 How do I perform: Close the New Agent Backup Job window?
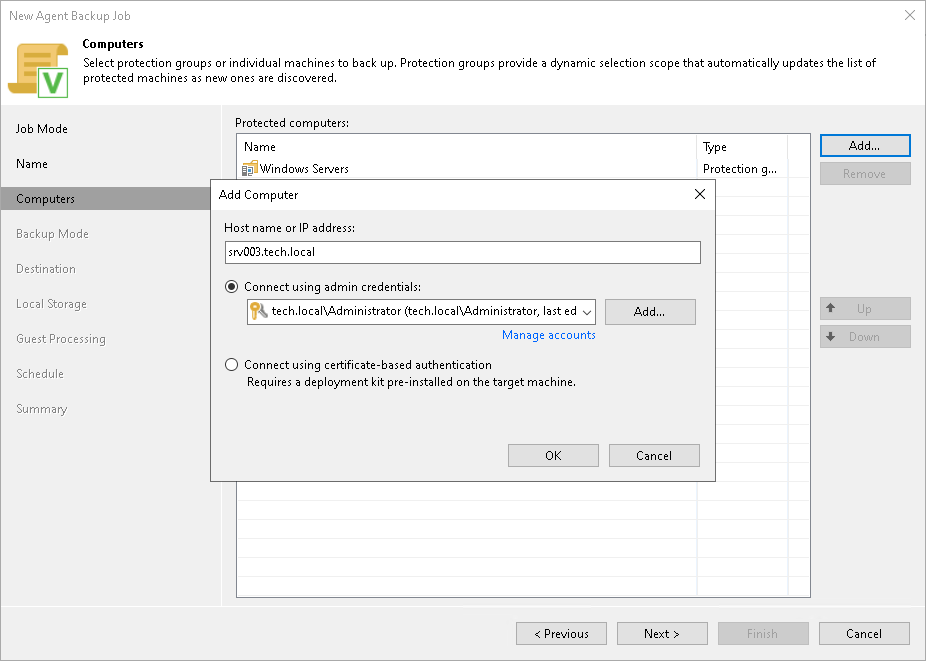909,15
